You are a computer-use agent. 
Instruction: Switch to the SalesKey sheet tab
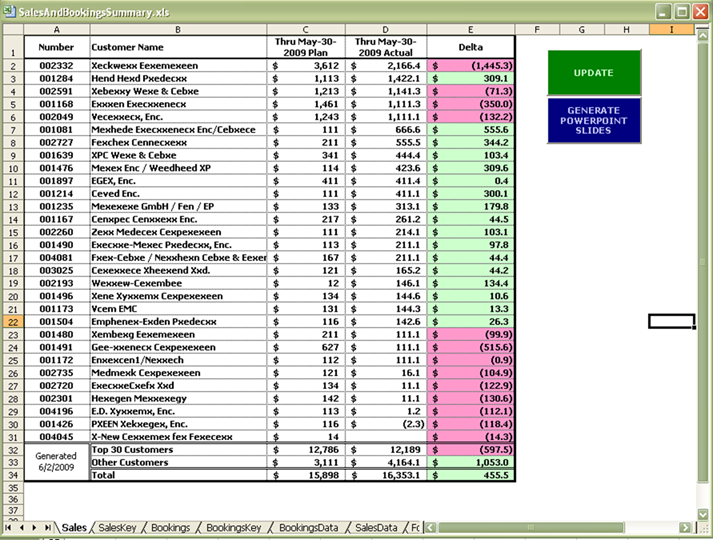(x=117, y=528)
